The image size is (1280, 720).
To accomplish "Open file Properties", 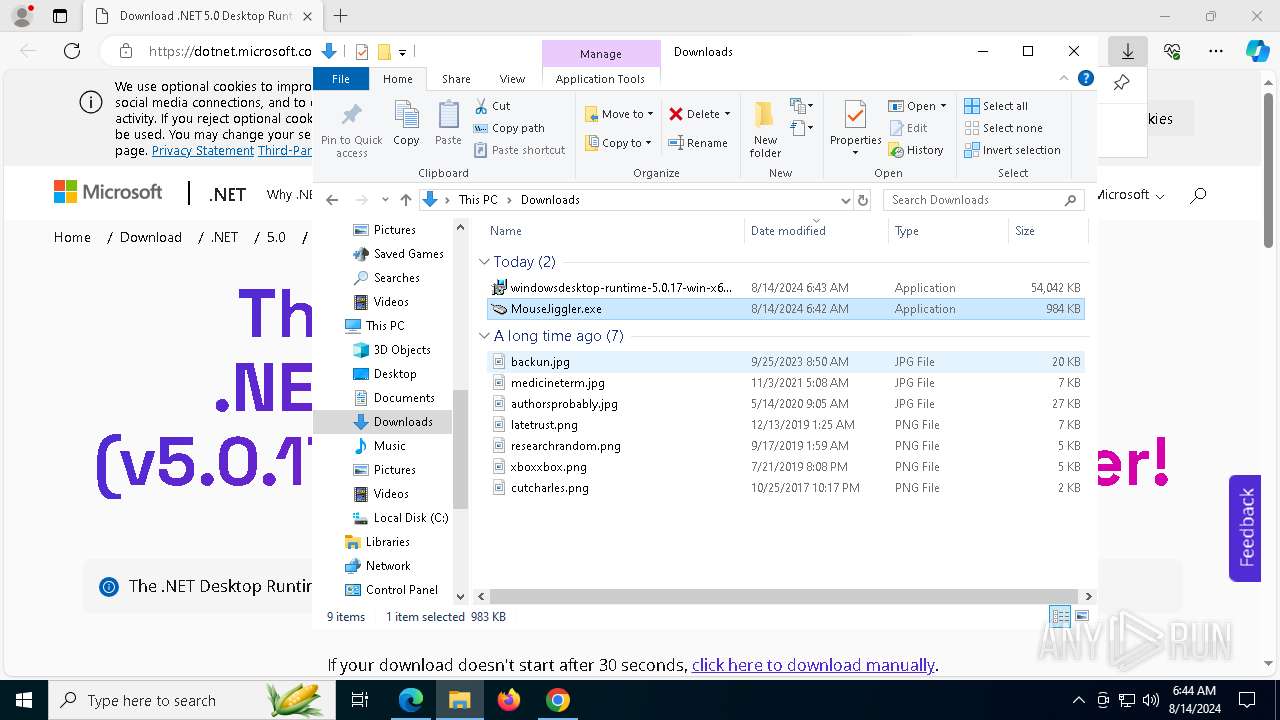I will click(855, 128).
